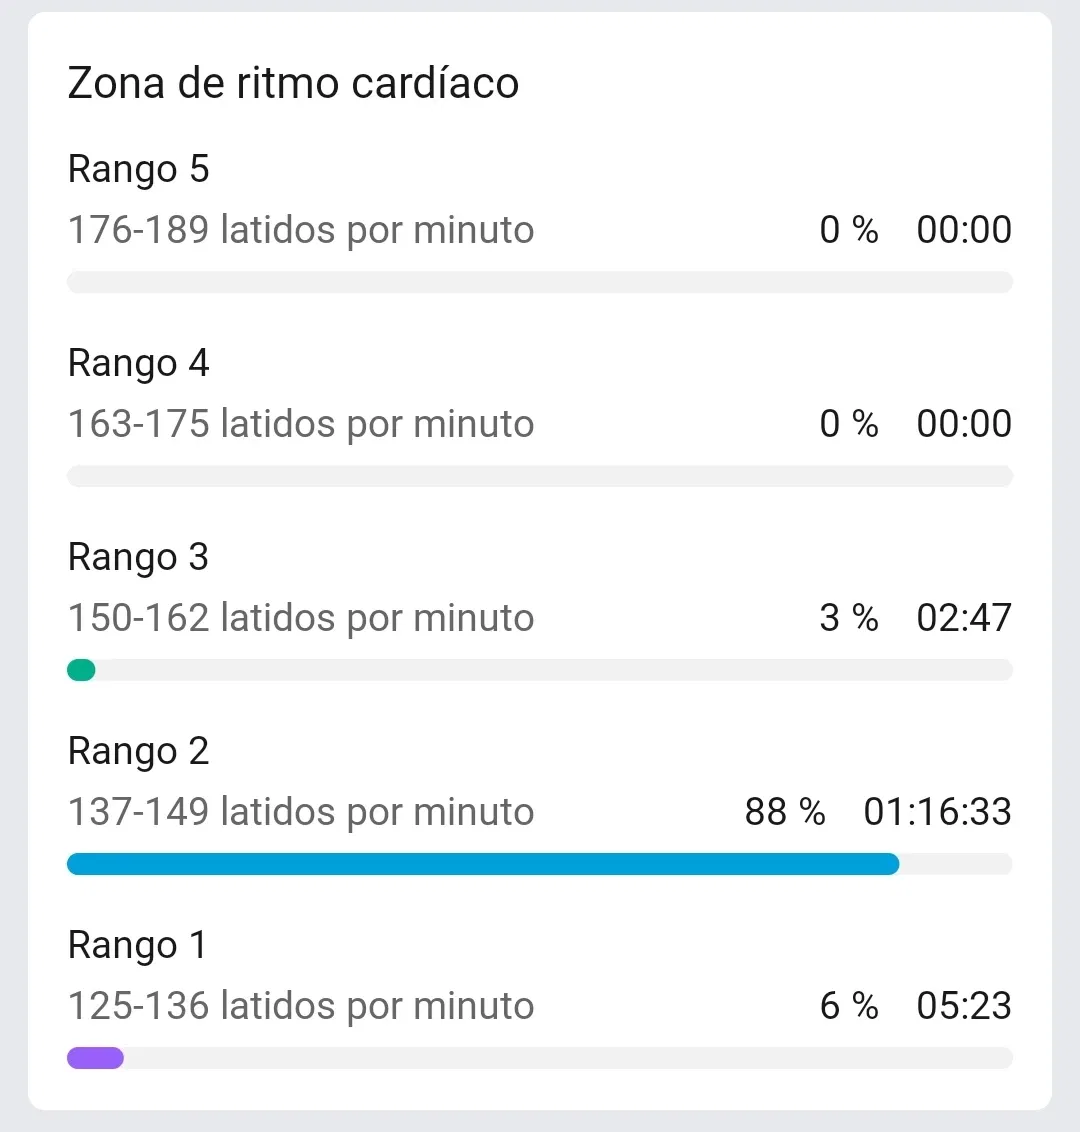1080x1132 pixels.
Task: Click the 3 % value in Rango 3
Action: pos(849,618)
